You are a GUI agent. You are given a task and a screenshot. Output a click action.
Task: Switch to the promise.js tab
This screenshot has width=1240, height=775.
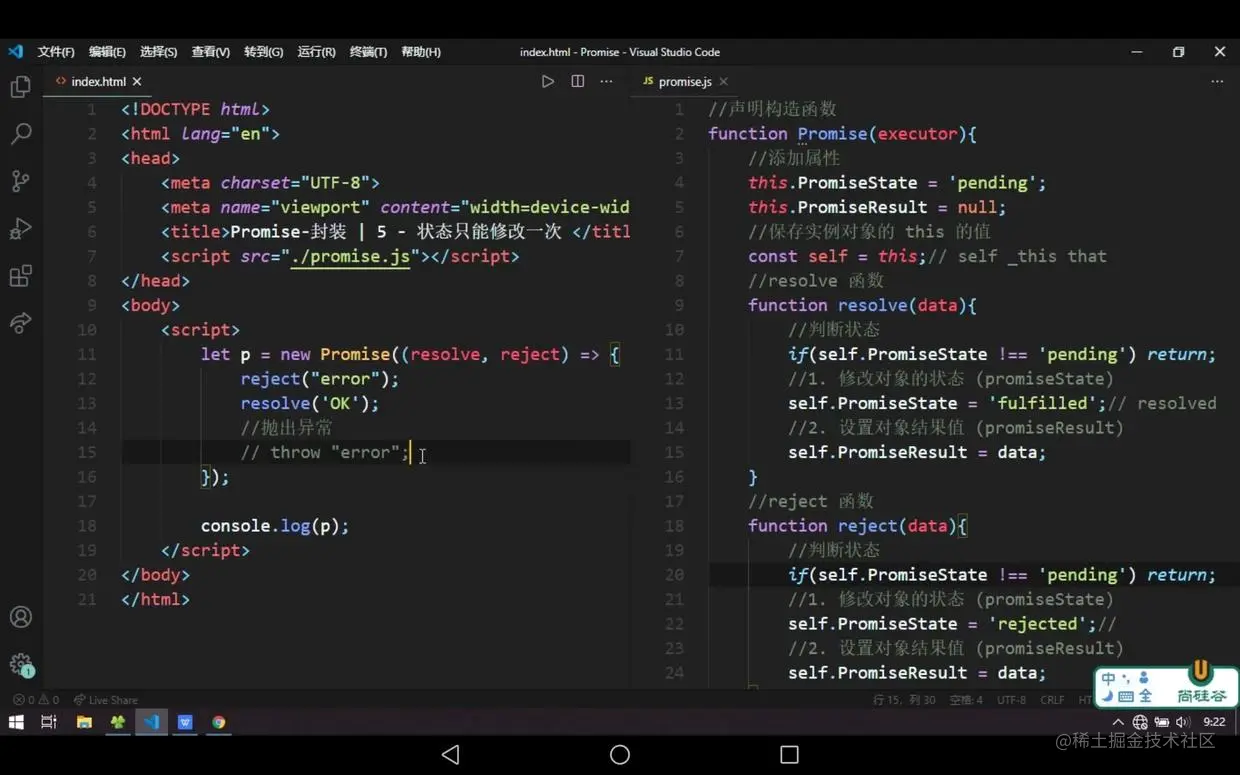point(684,82)
